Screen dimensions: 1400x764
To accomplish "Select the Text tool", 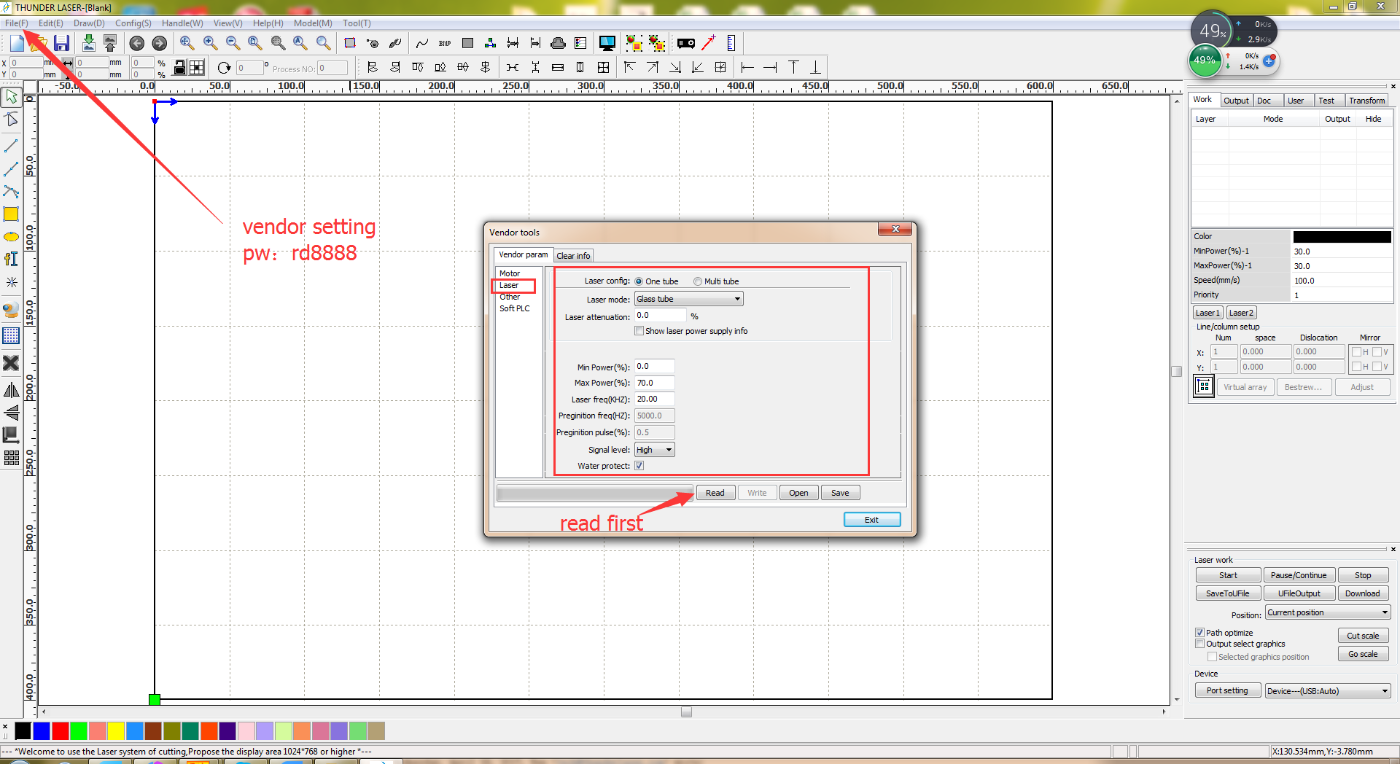I will pos(11,259).
